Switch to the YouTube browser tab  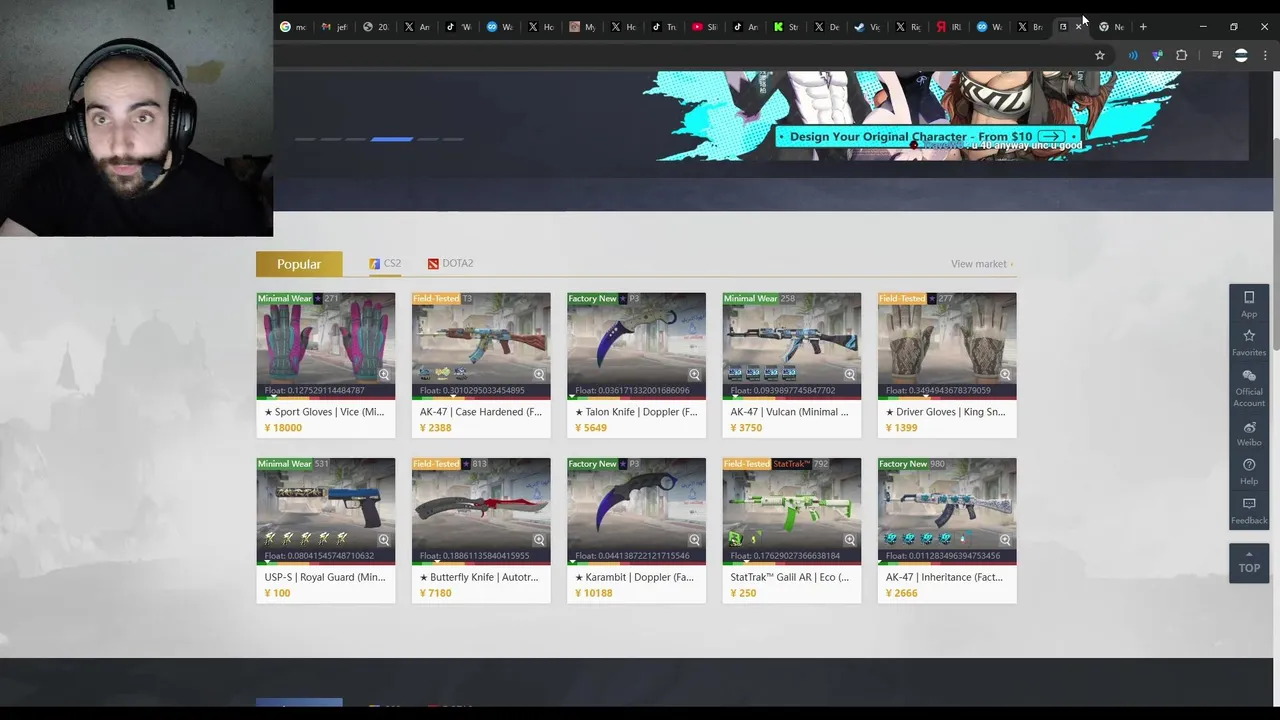coord(706,27)
